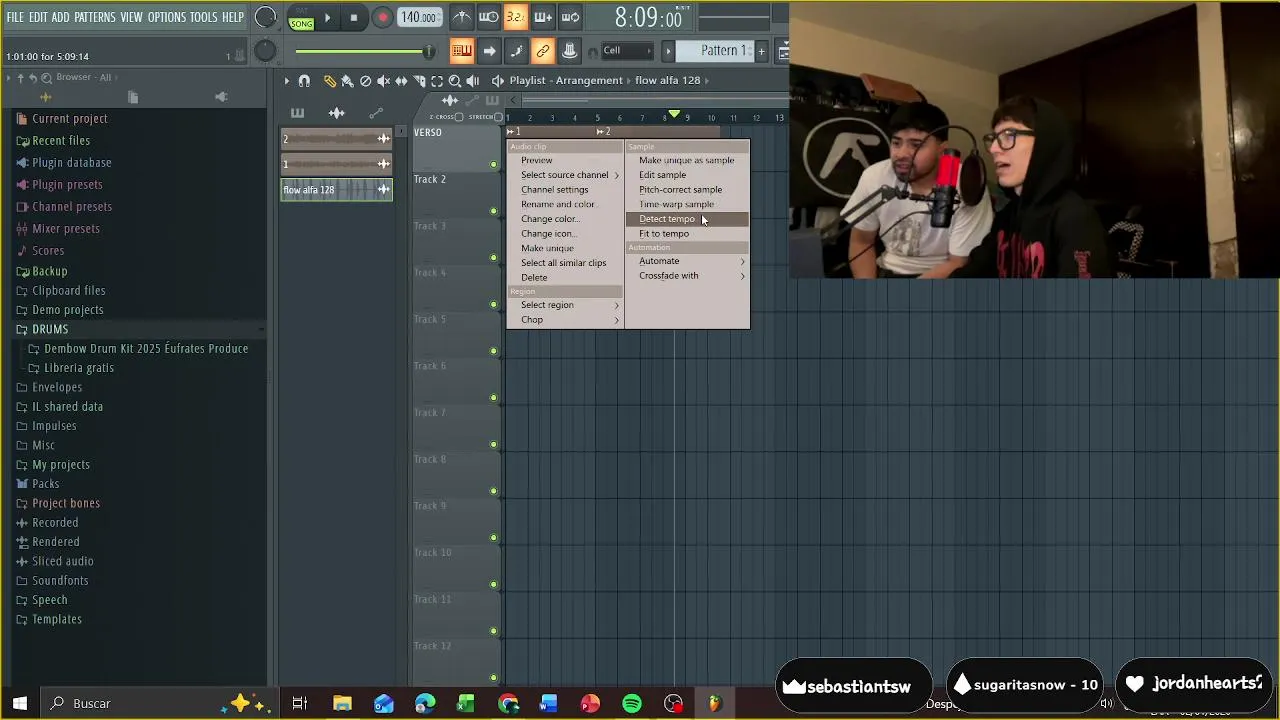The width and height of the screenshot is (1280, 720).
Task: Toggle the countdown before recording icon
Action: click(x=515, y=17)
